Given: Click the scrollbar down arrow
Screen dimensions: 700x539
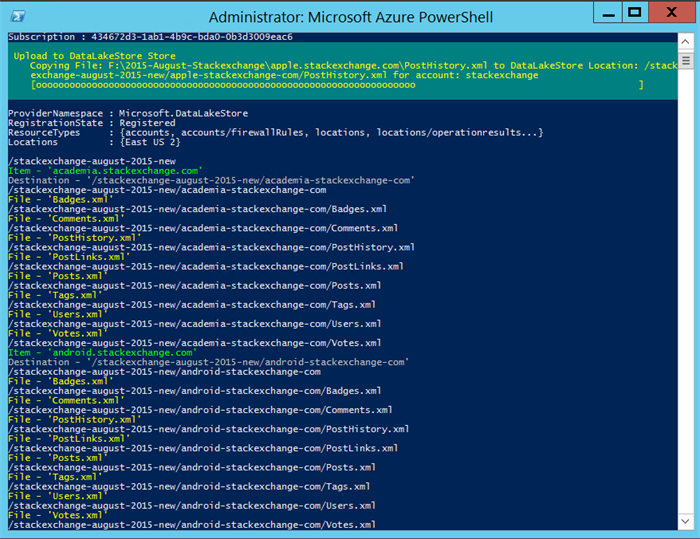Looking at the screenshot, I should pos(685,522).
